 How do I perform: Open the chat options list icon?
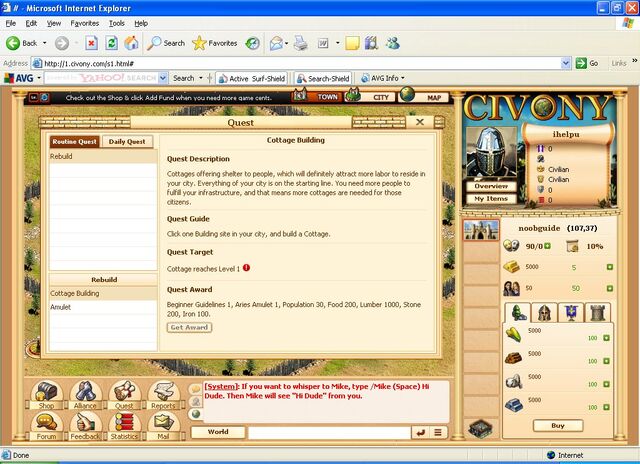point(438,432)
